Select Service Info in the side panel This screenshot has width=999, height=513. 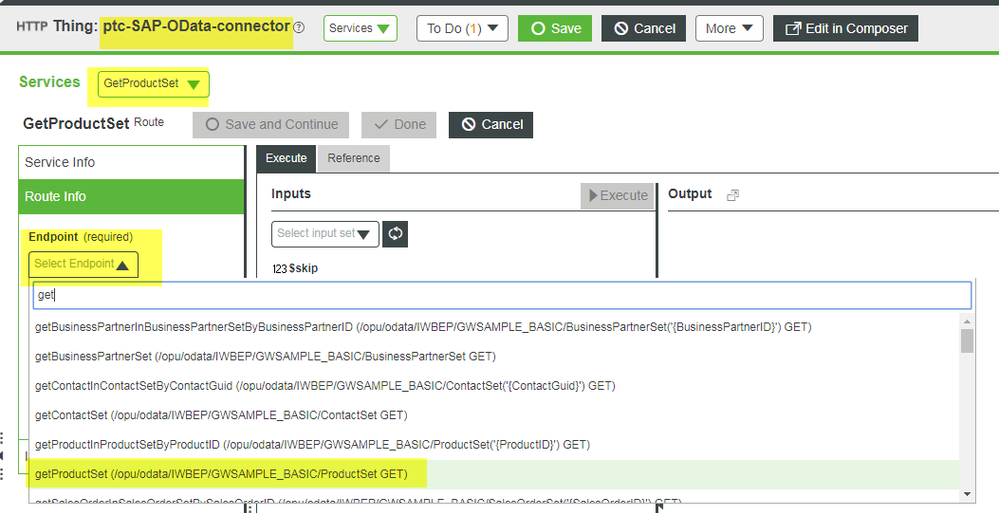coord(131,163)
